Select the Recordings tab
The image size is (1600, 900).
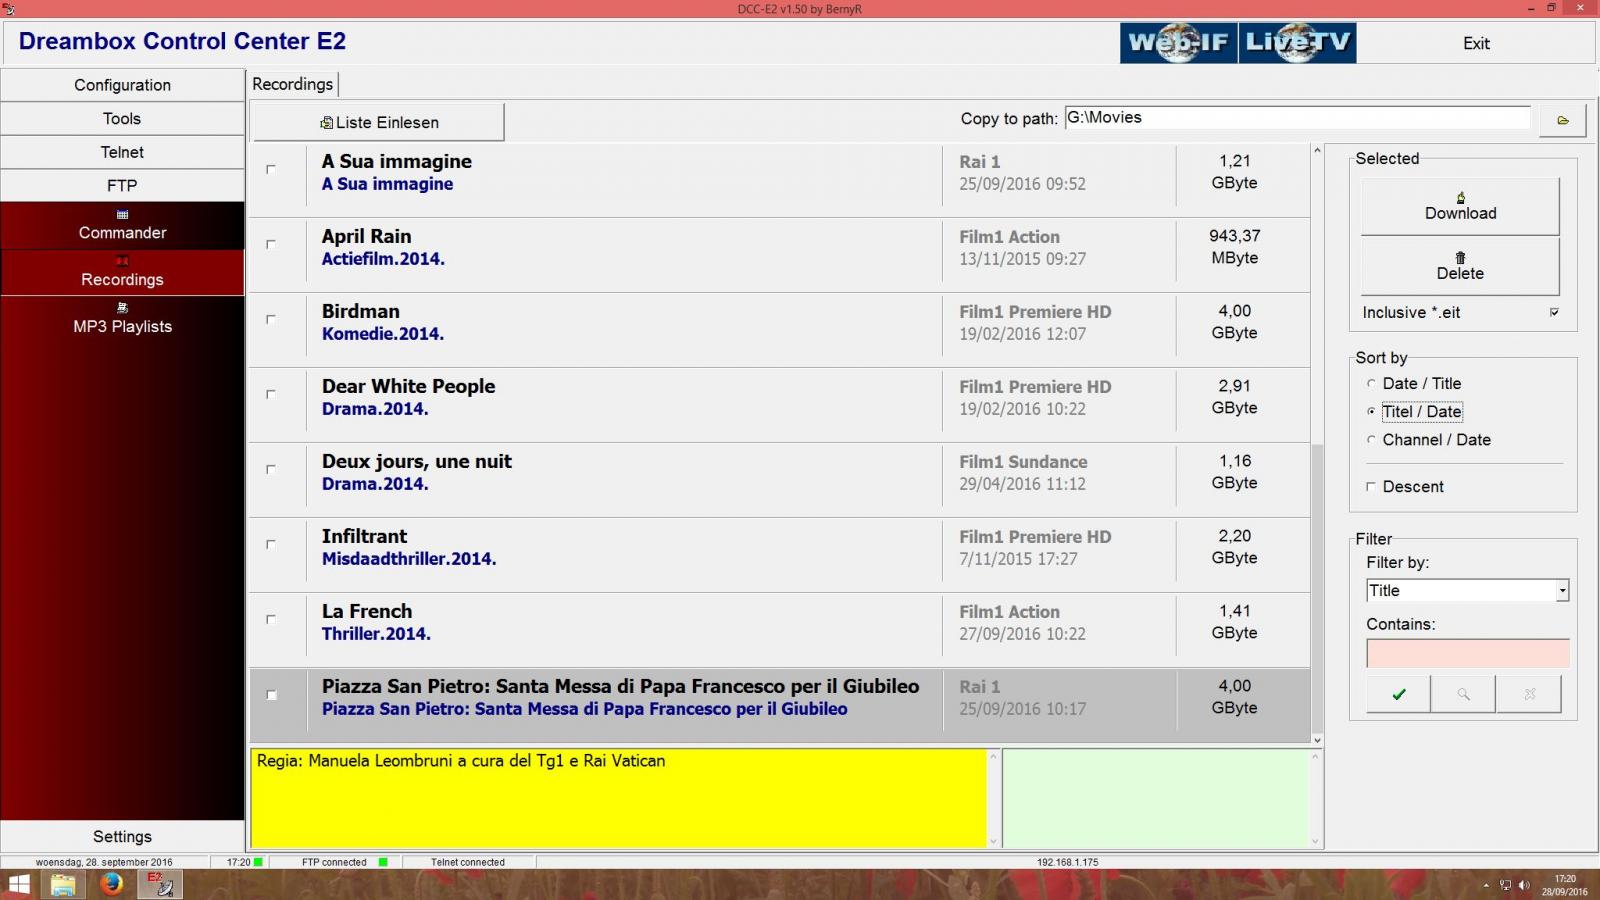pyautogui.click(x=292, y=84)
